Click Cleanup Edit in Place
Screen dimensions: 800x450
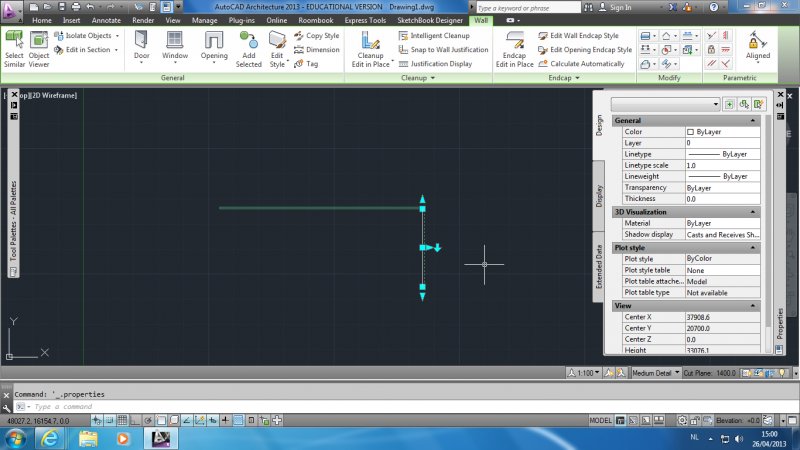coord(370,49)
